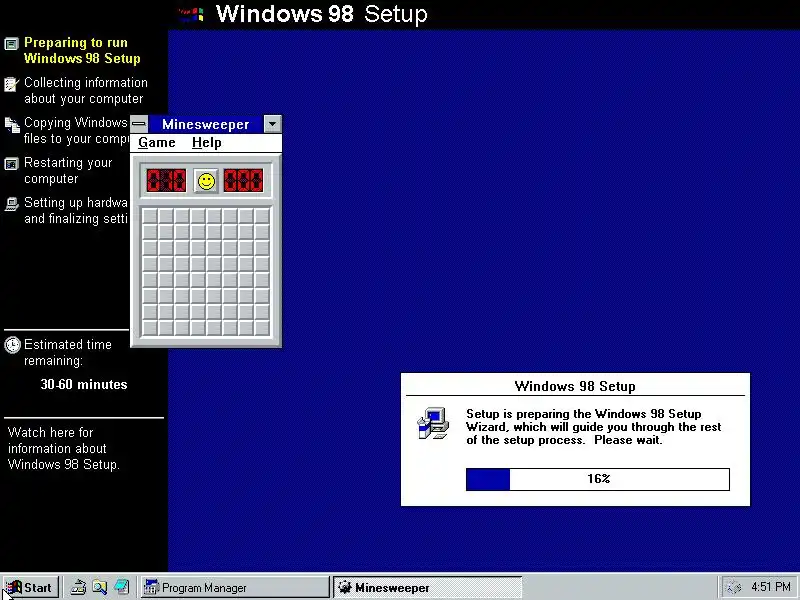Click the Minesweeper title bar
Screen dimensions: 800x600
coord(206,124)
